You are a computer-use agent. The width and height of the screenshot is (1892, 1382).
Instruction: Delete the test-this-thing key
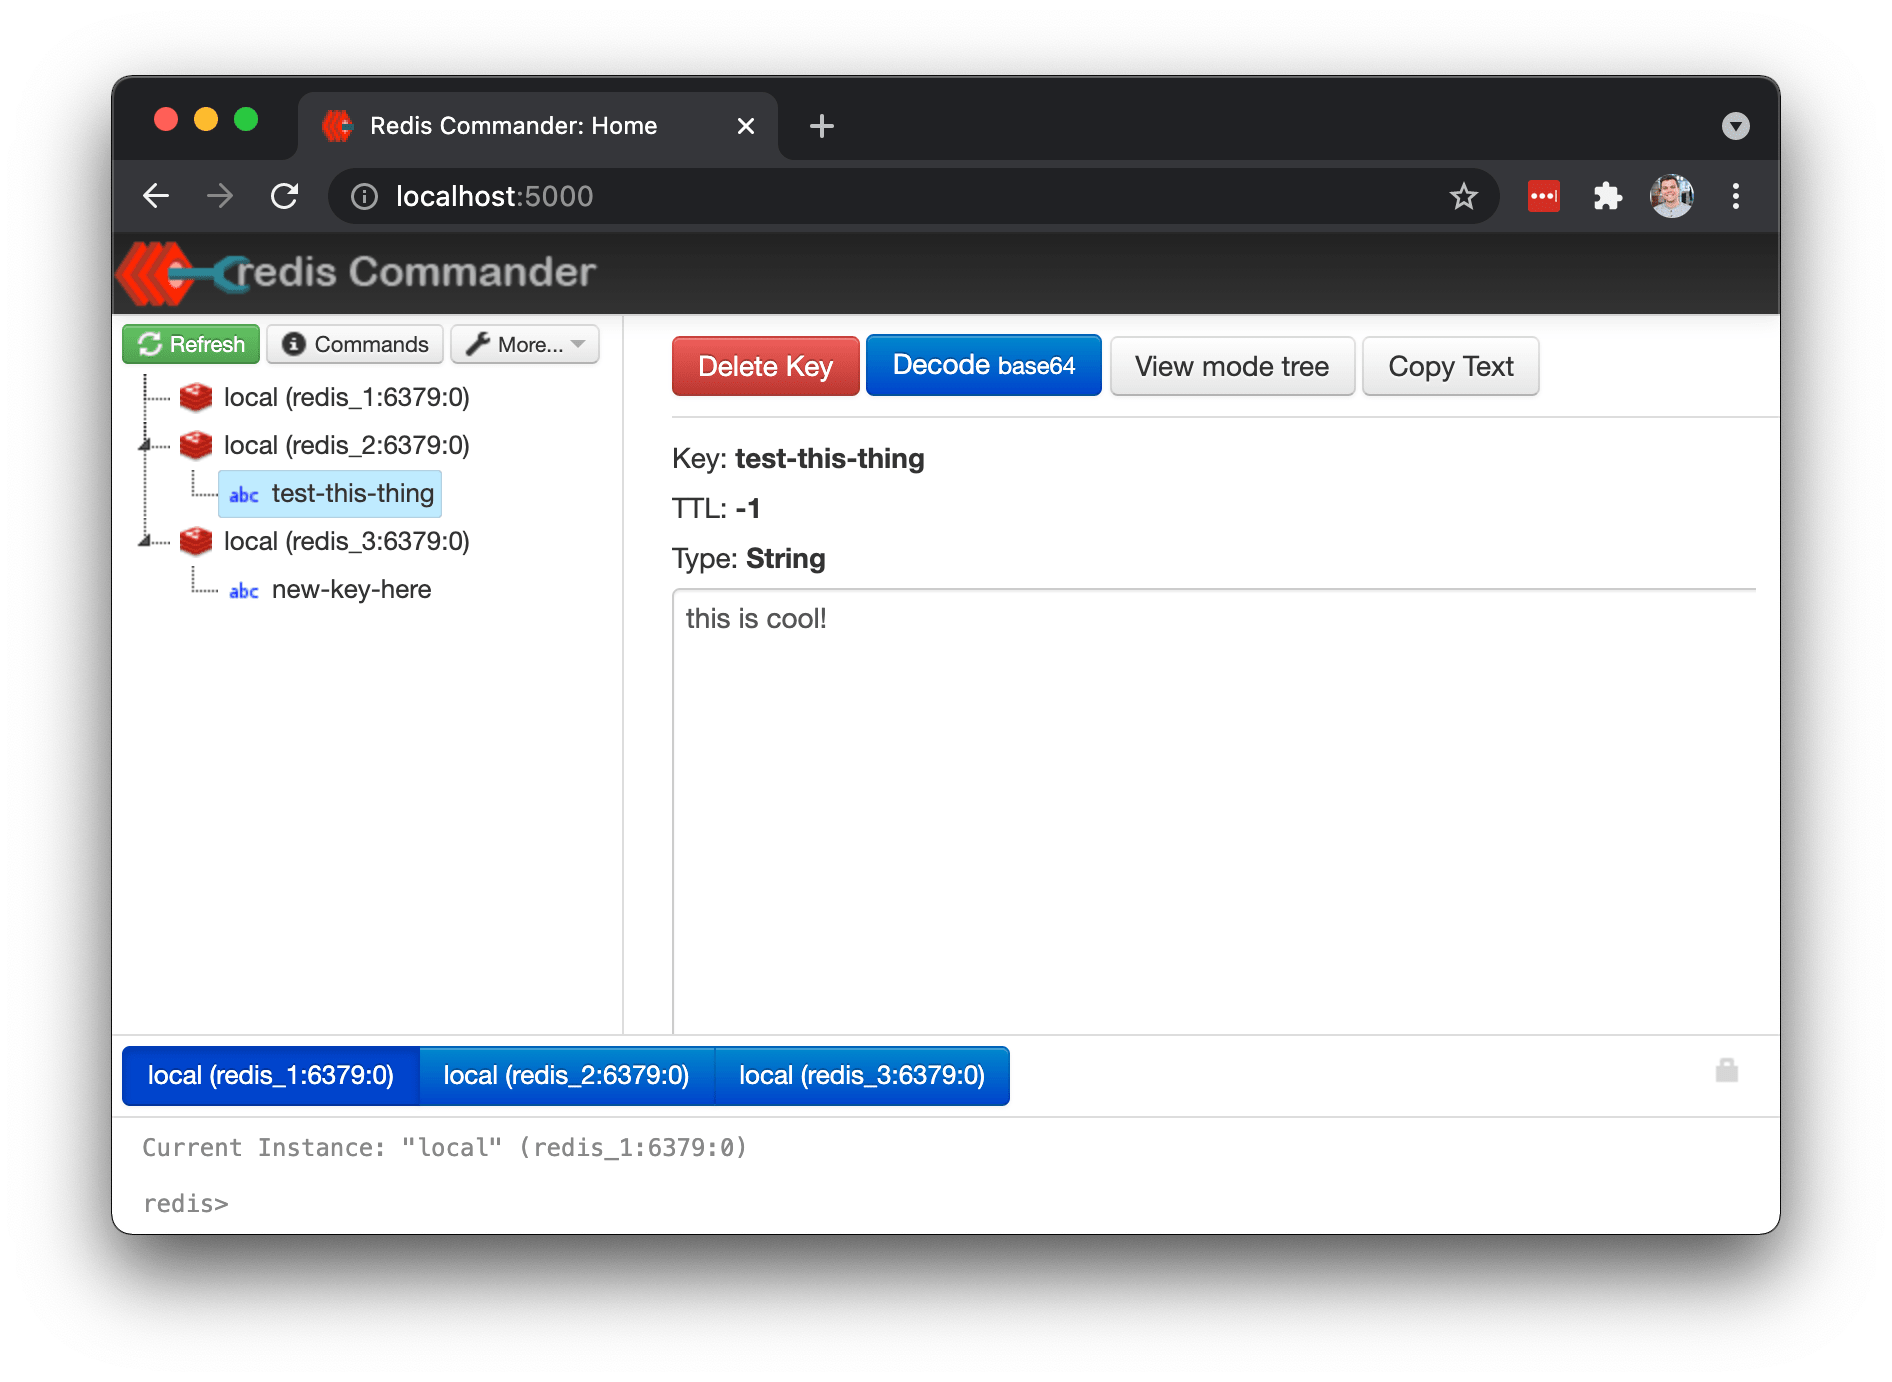point(764,366)
